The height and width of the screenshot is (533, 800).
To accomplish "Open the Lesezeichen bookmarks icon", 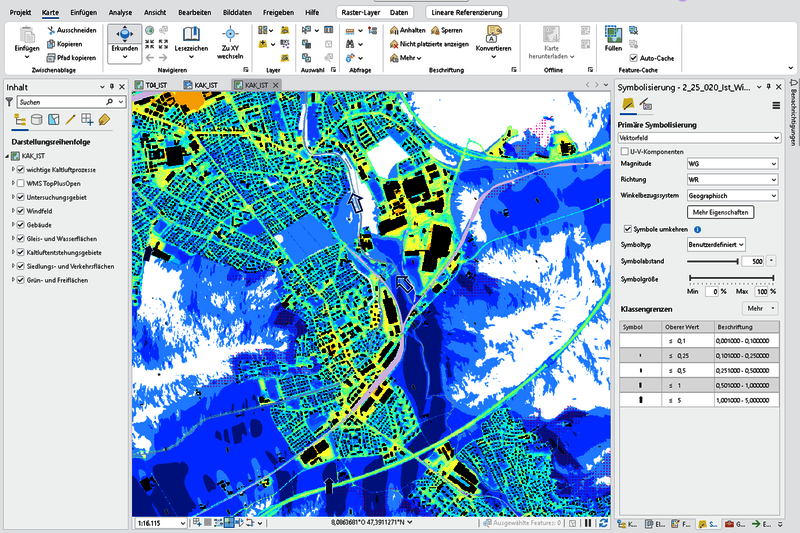I will [x=191, y=35].
